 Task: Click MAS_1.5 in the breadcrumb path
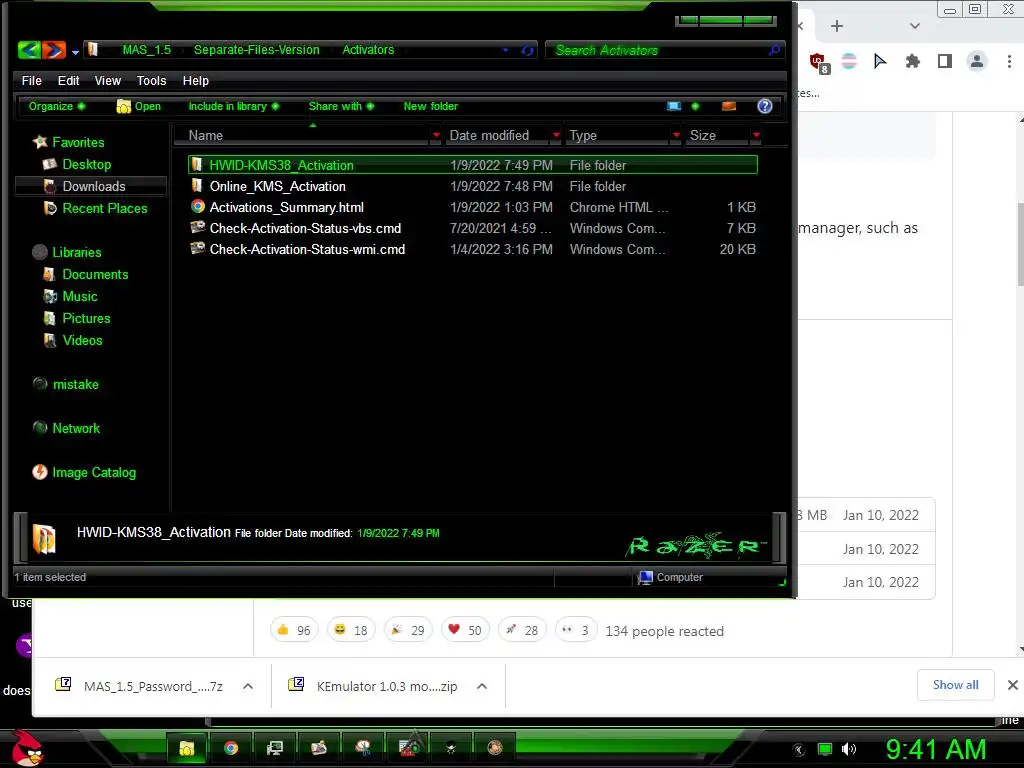point(146,50)
